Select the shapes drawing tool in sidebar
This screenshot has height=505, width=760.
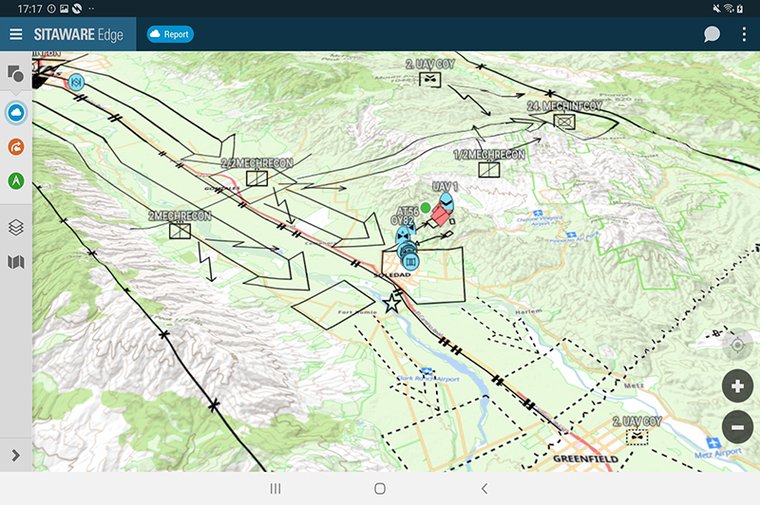coord(16,74)
